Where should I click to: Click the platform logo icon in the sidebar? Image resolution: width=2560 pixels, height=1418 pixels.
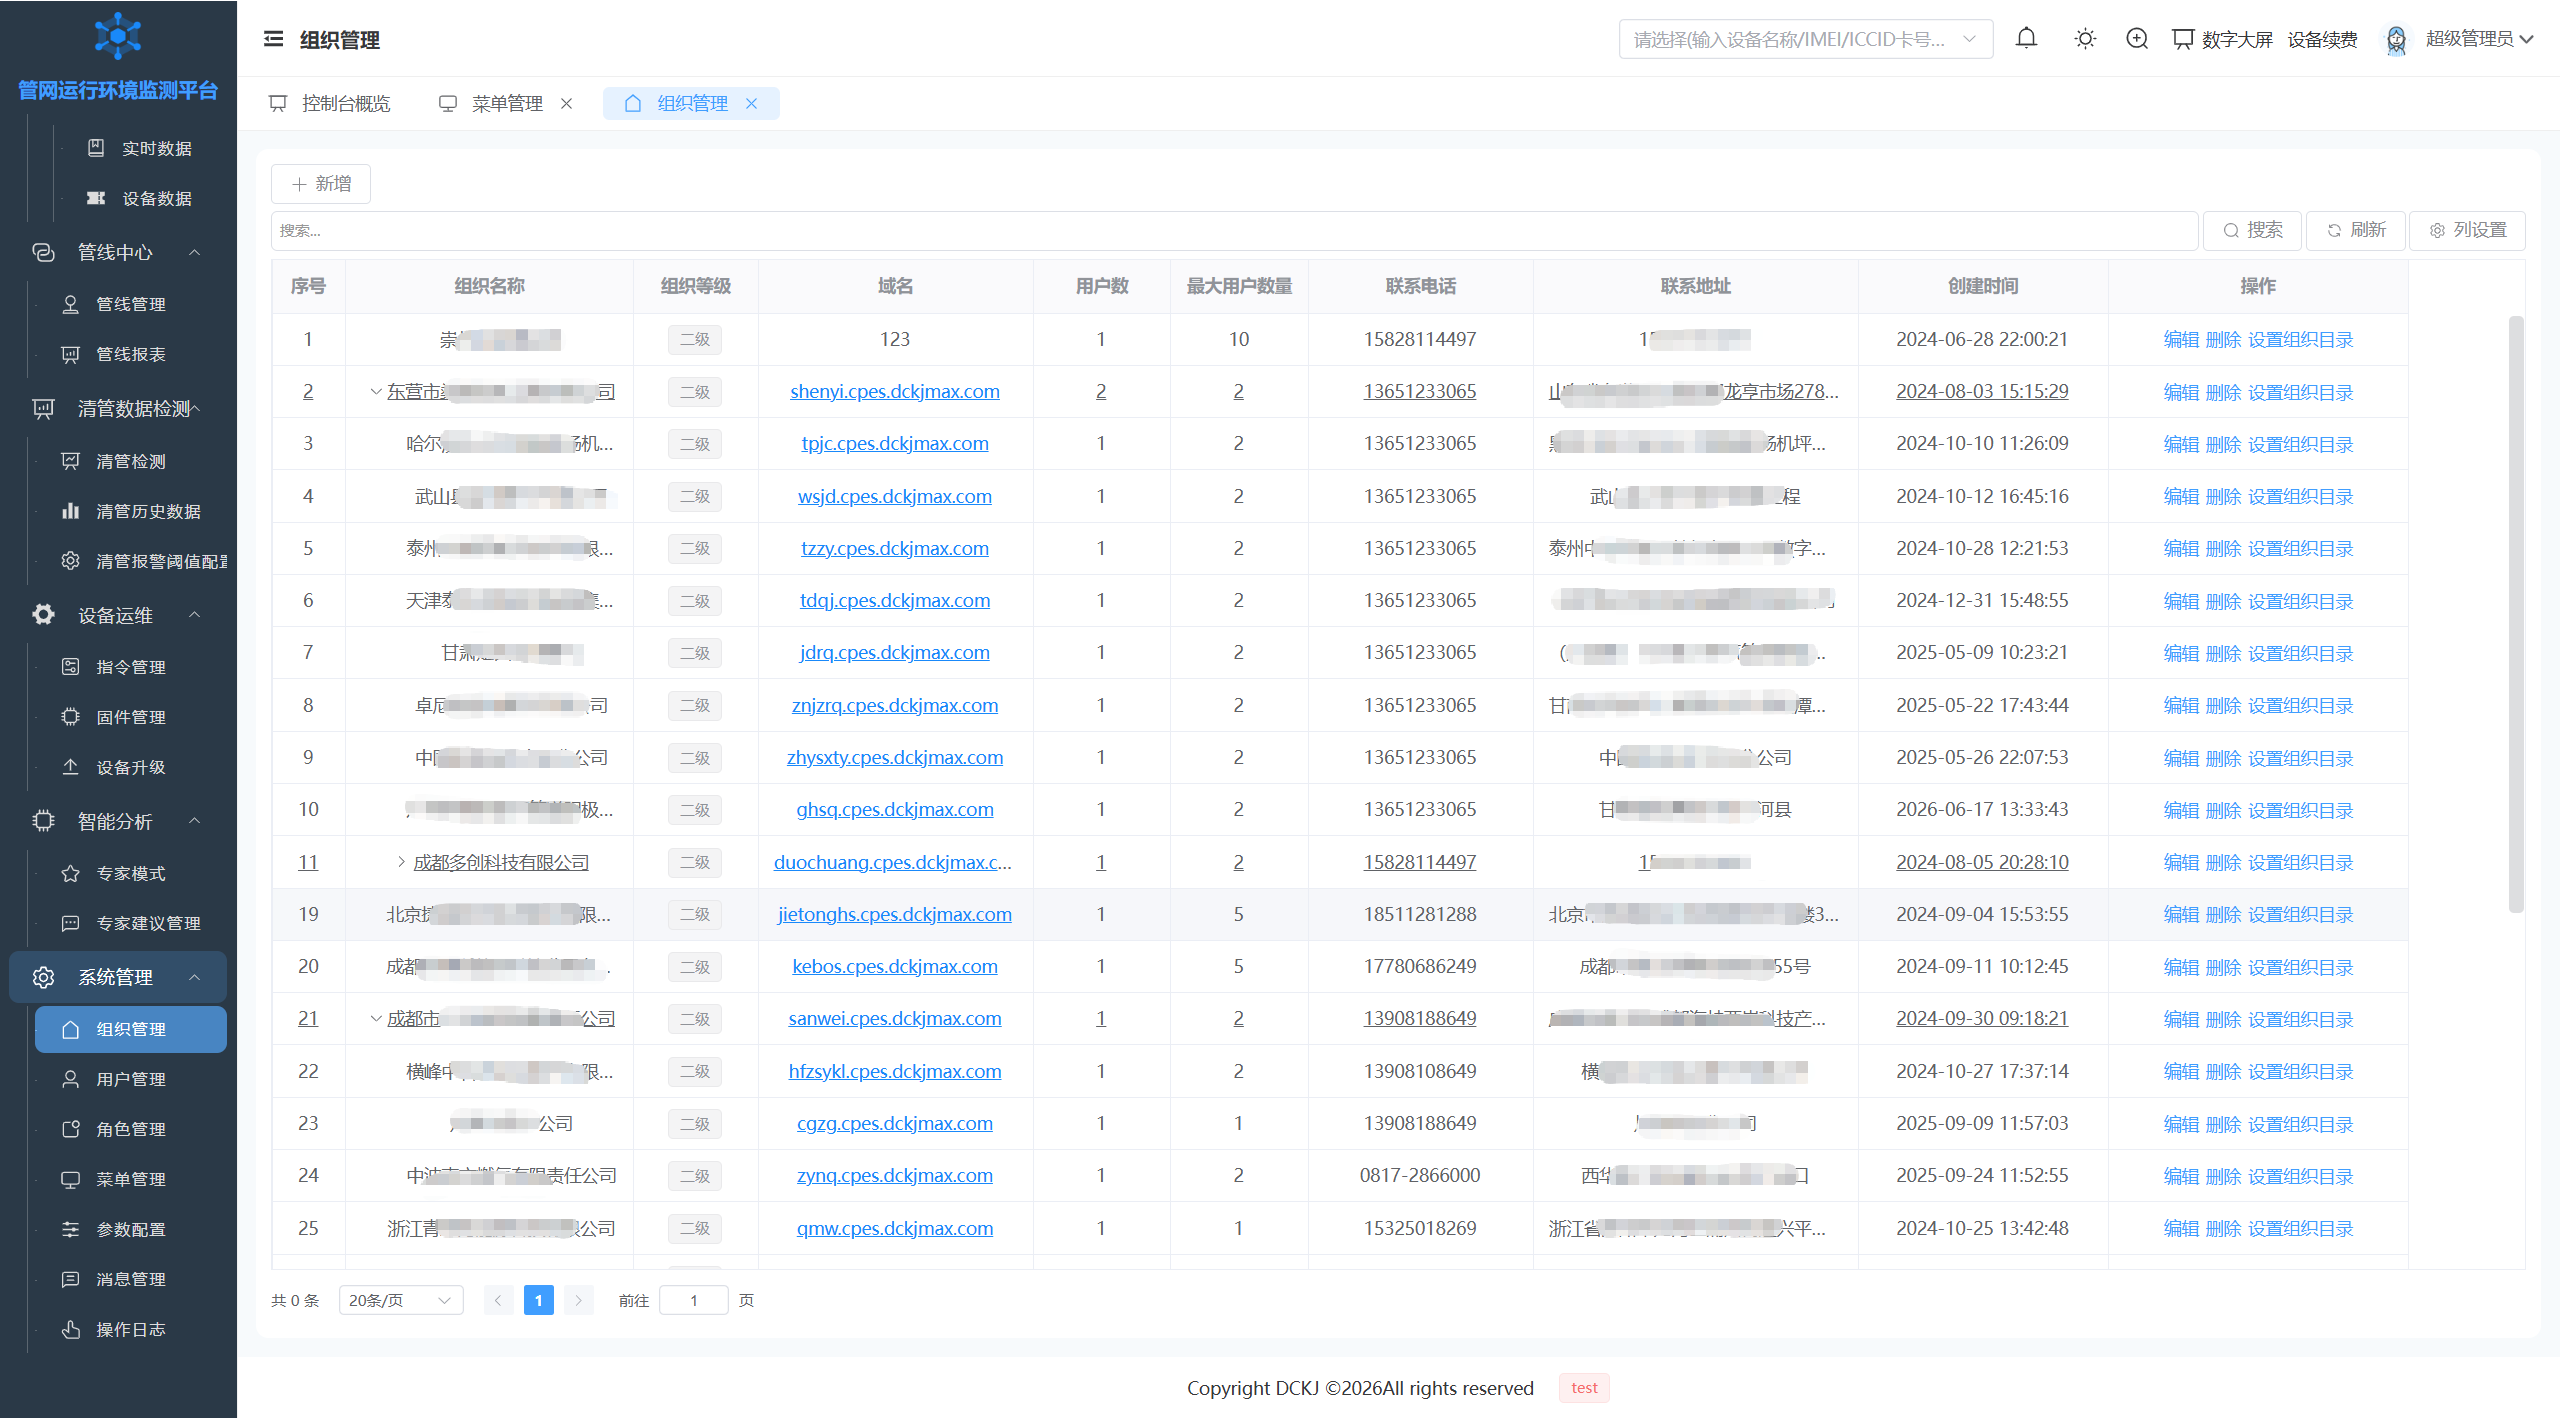pyautogui.click(x=118, y=36)
